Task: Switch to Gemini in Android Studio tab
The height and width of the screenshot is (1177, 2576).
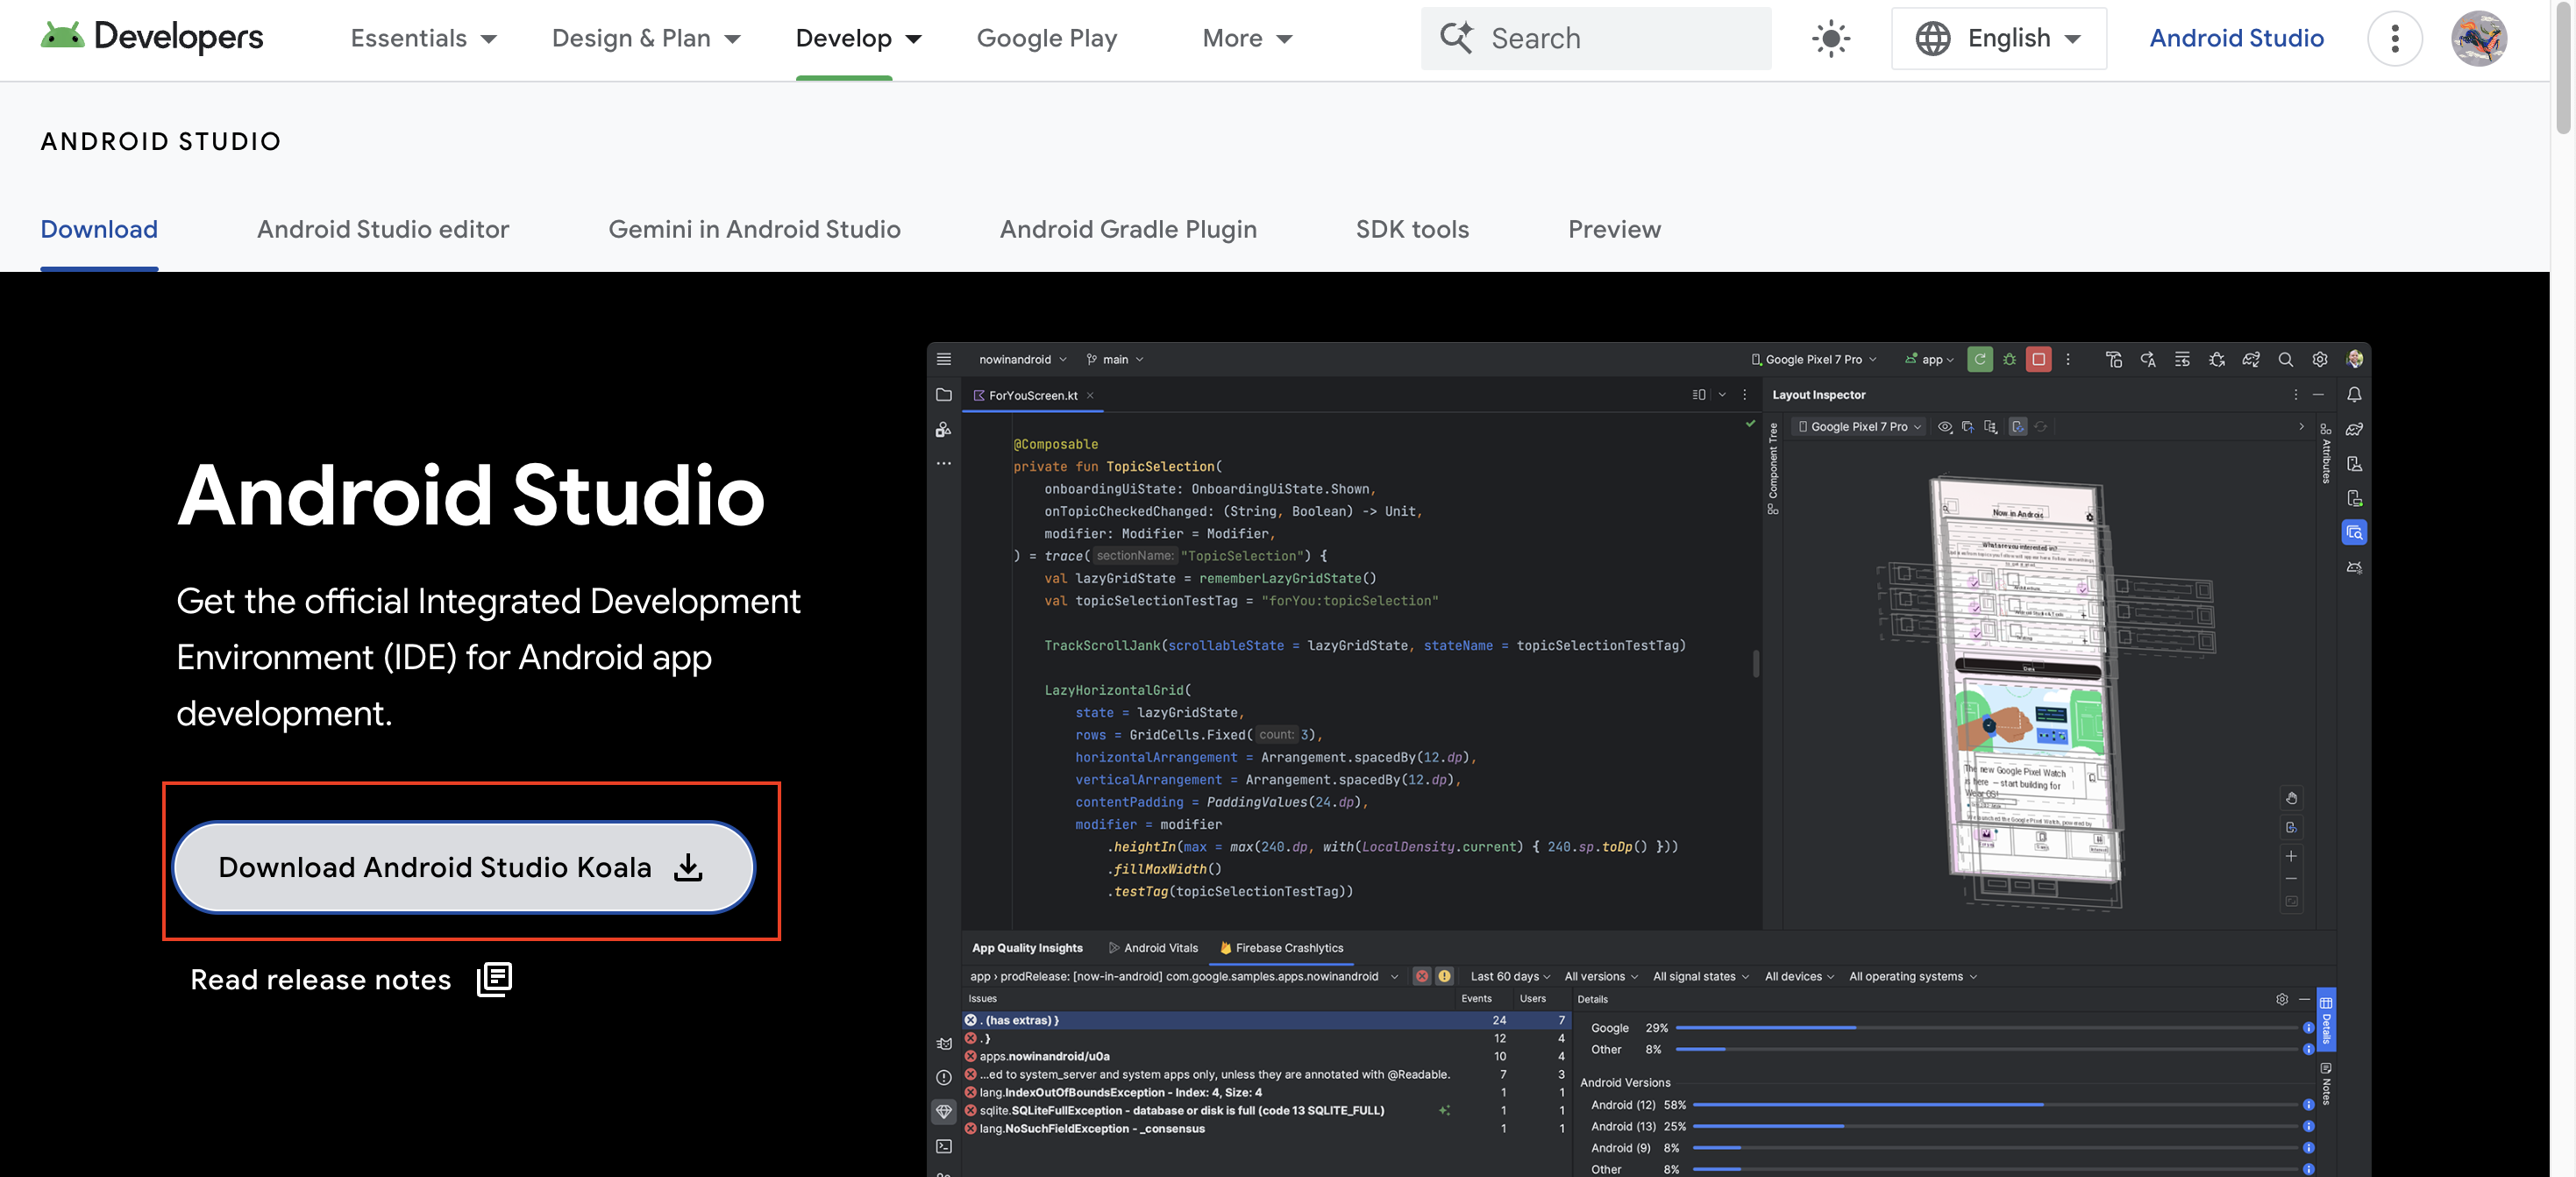Action: pos(754,230)
